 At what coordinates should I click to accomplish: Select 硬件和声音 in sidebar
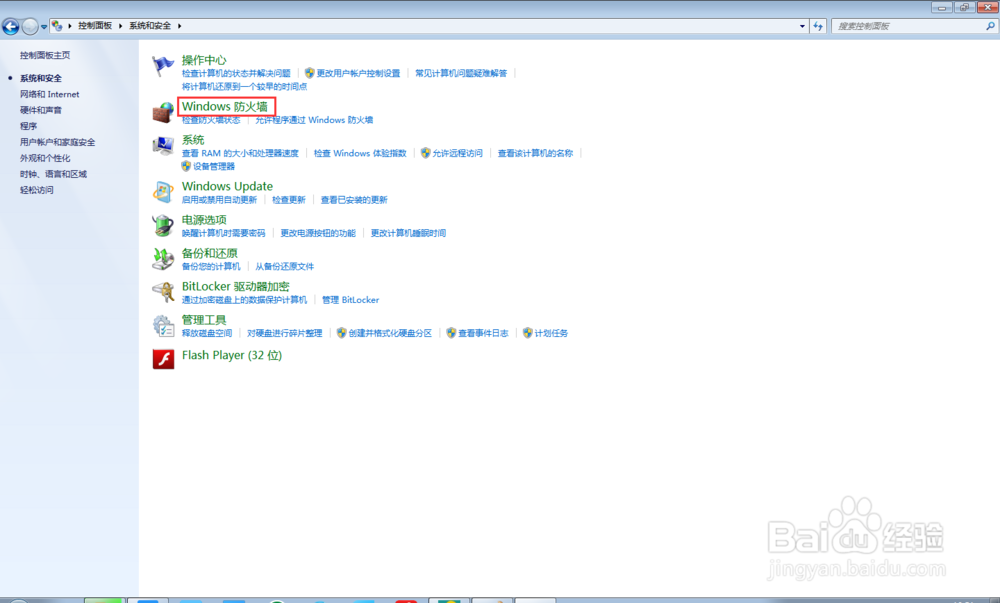click(x=41, y=110)
